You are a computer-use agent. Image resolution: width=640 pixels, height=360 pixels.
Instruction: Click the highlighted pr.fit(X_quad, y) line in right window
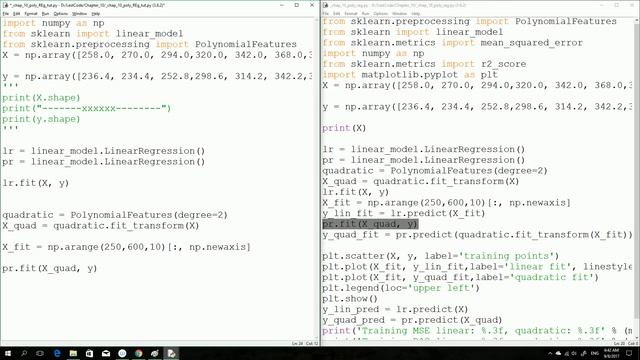[370, 224]
